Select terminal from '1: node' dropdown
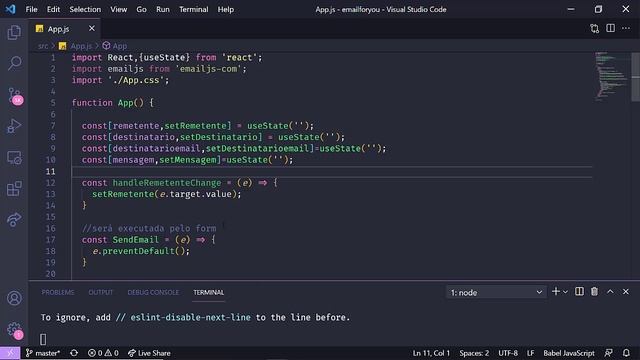The image size is (640, 360). click(496, 292)
